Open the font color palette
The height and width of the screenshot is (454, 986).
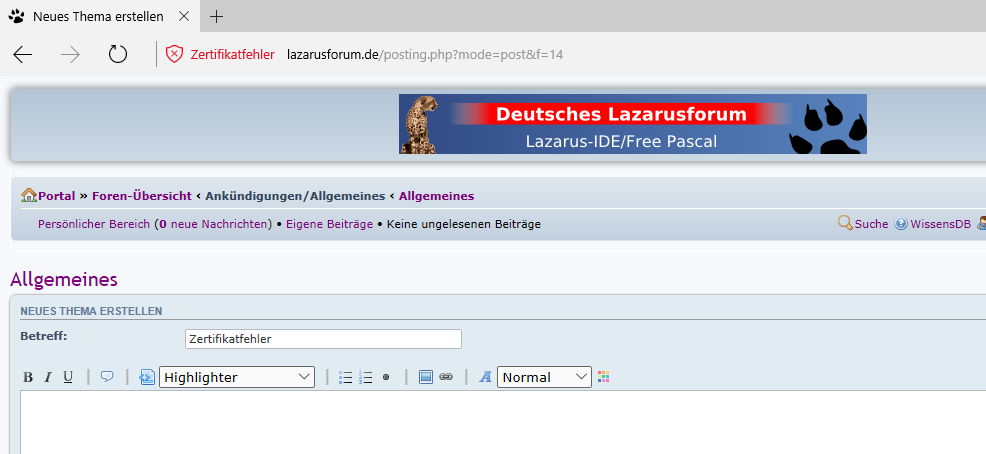pyautogui.click(x=603, y=377)
